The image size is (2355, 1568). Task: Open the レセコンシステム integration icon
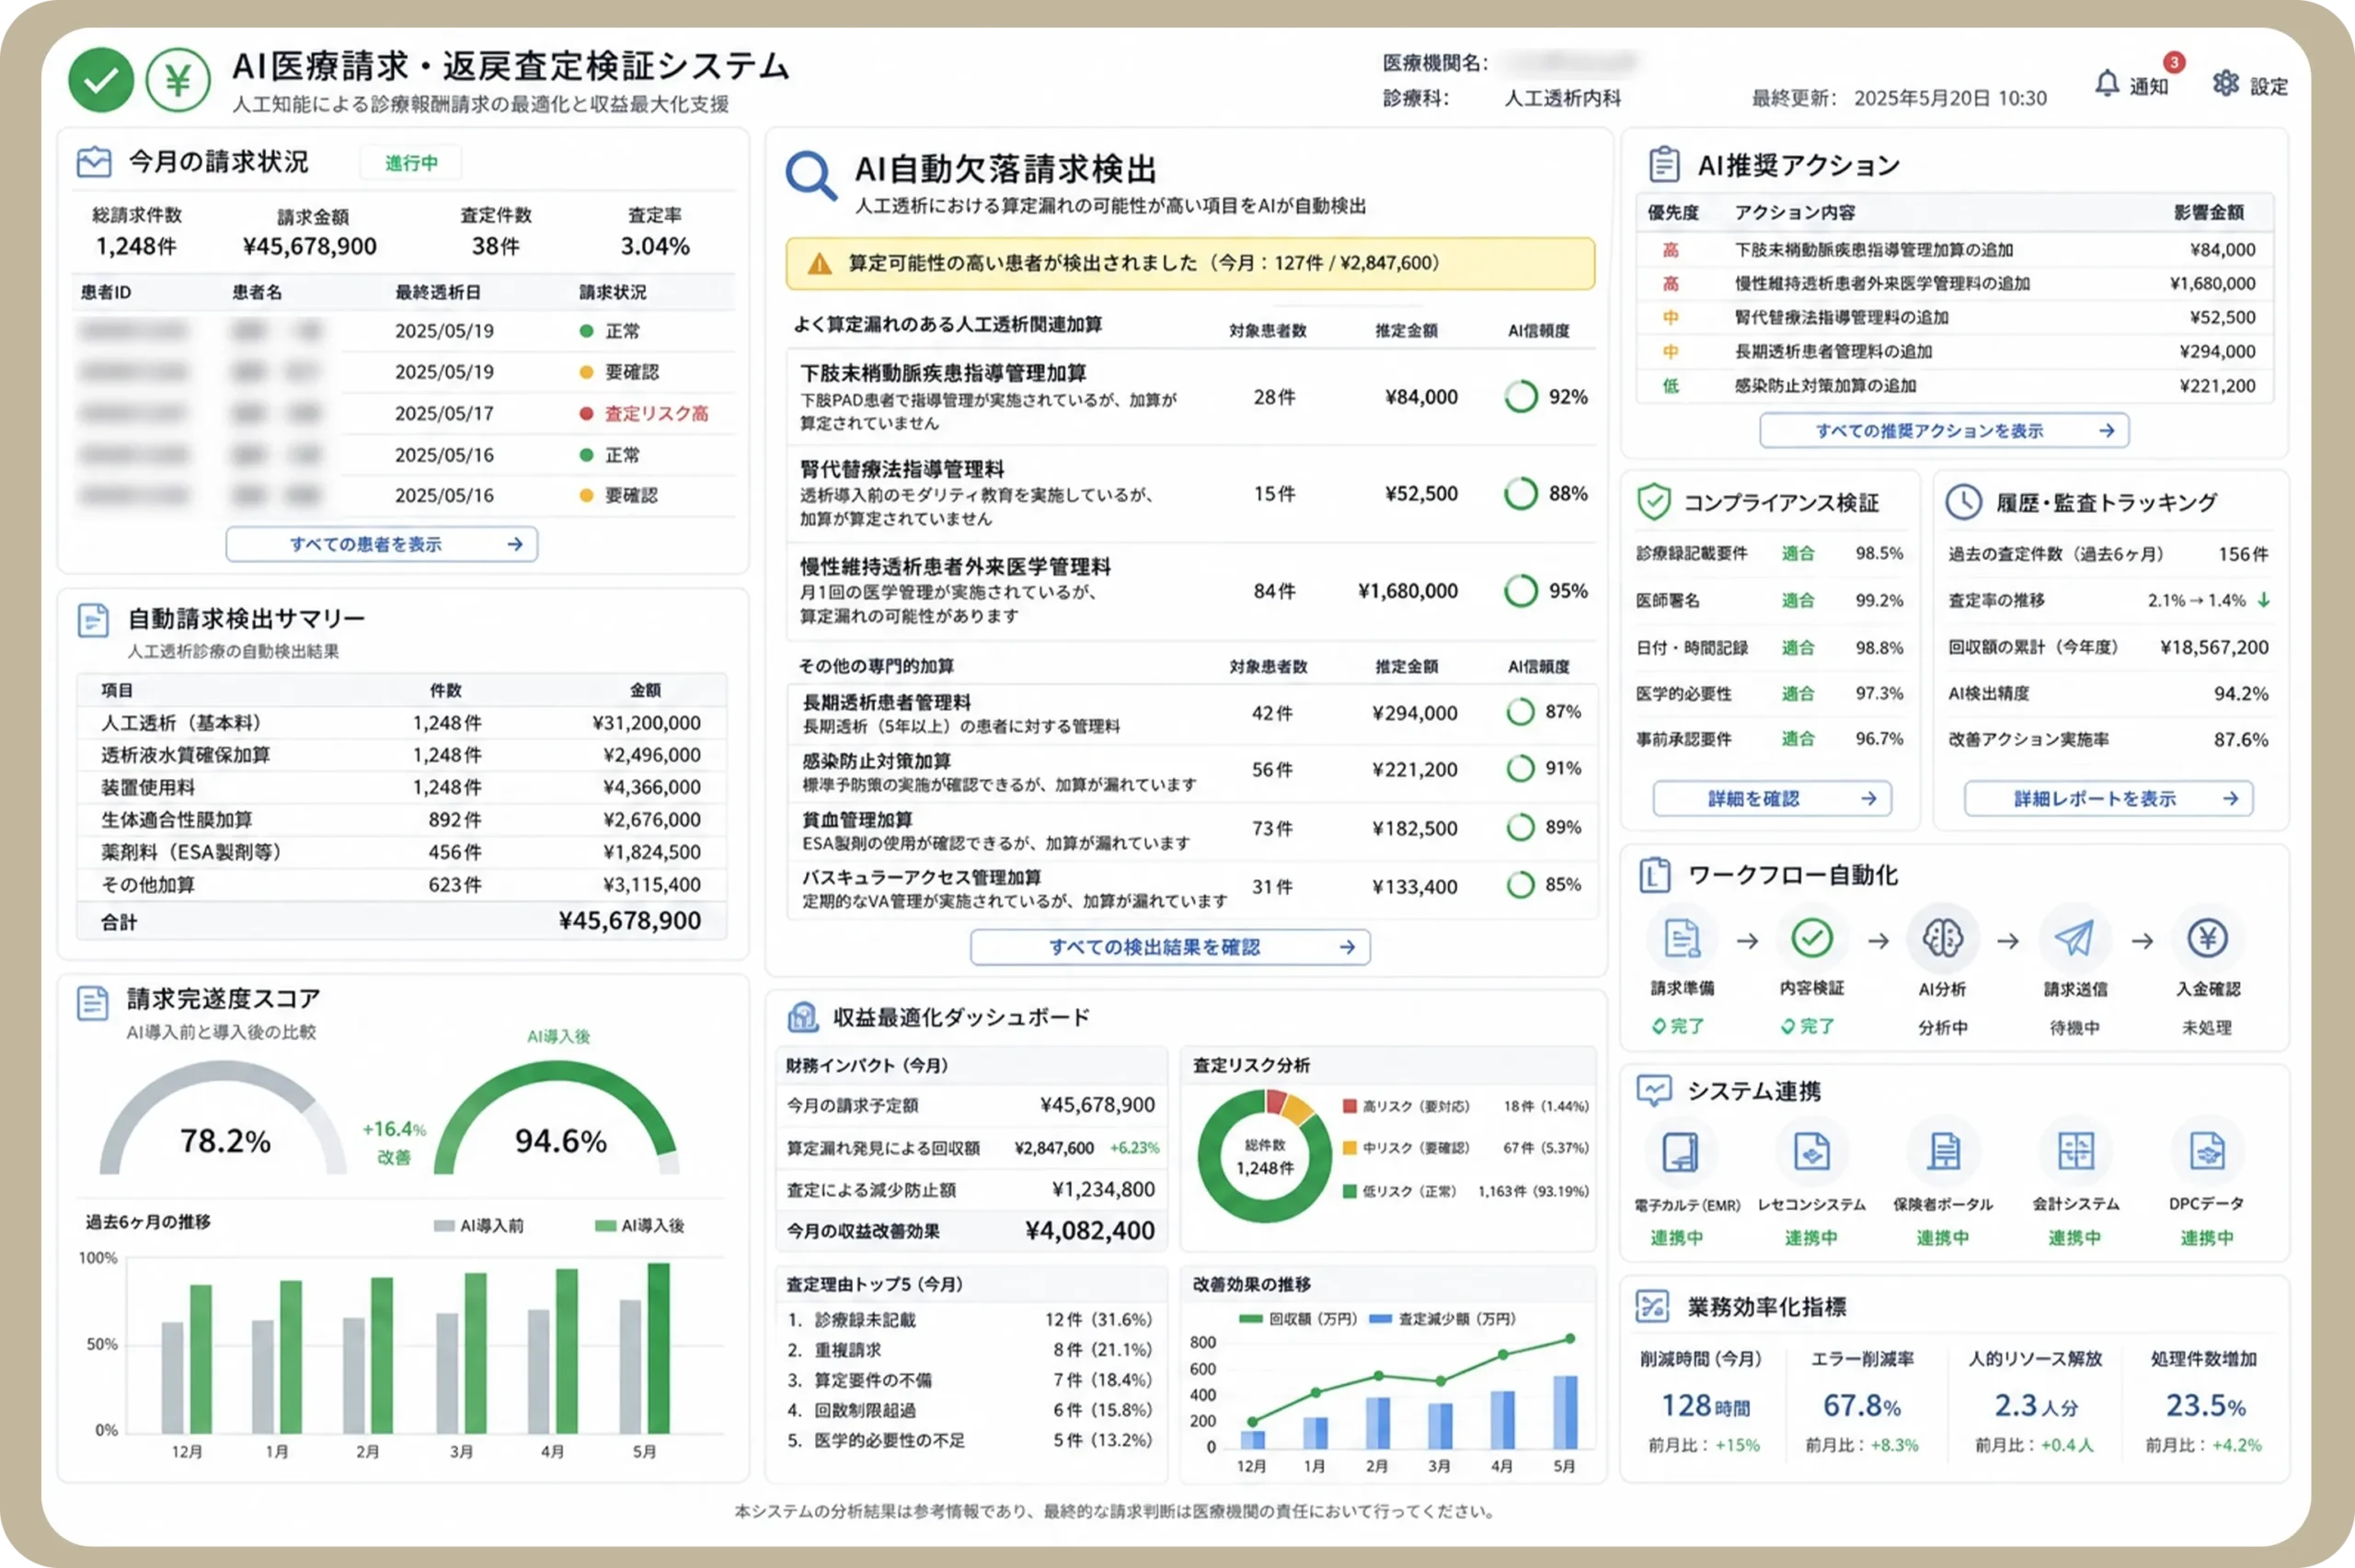click(1812, 1152)
